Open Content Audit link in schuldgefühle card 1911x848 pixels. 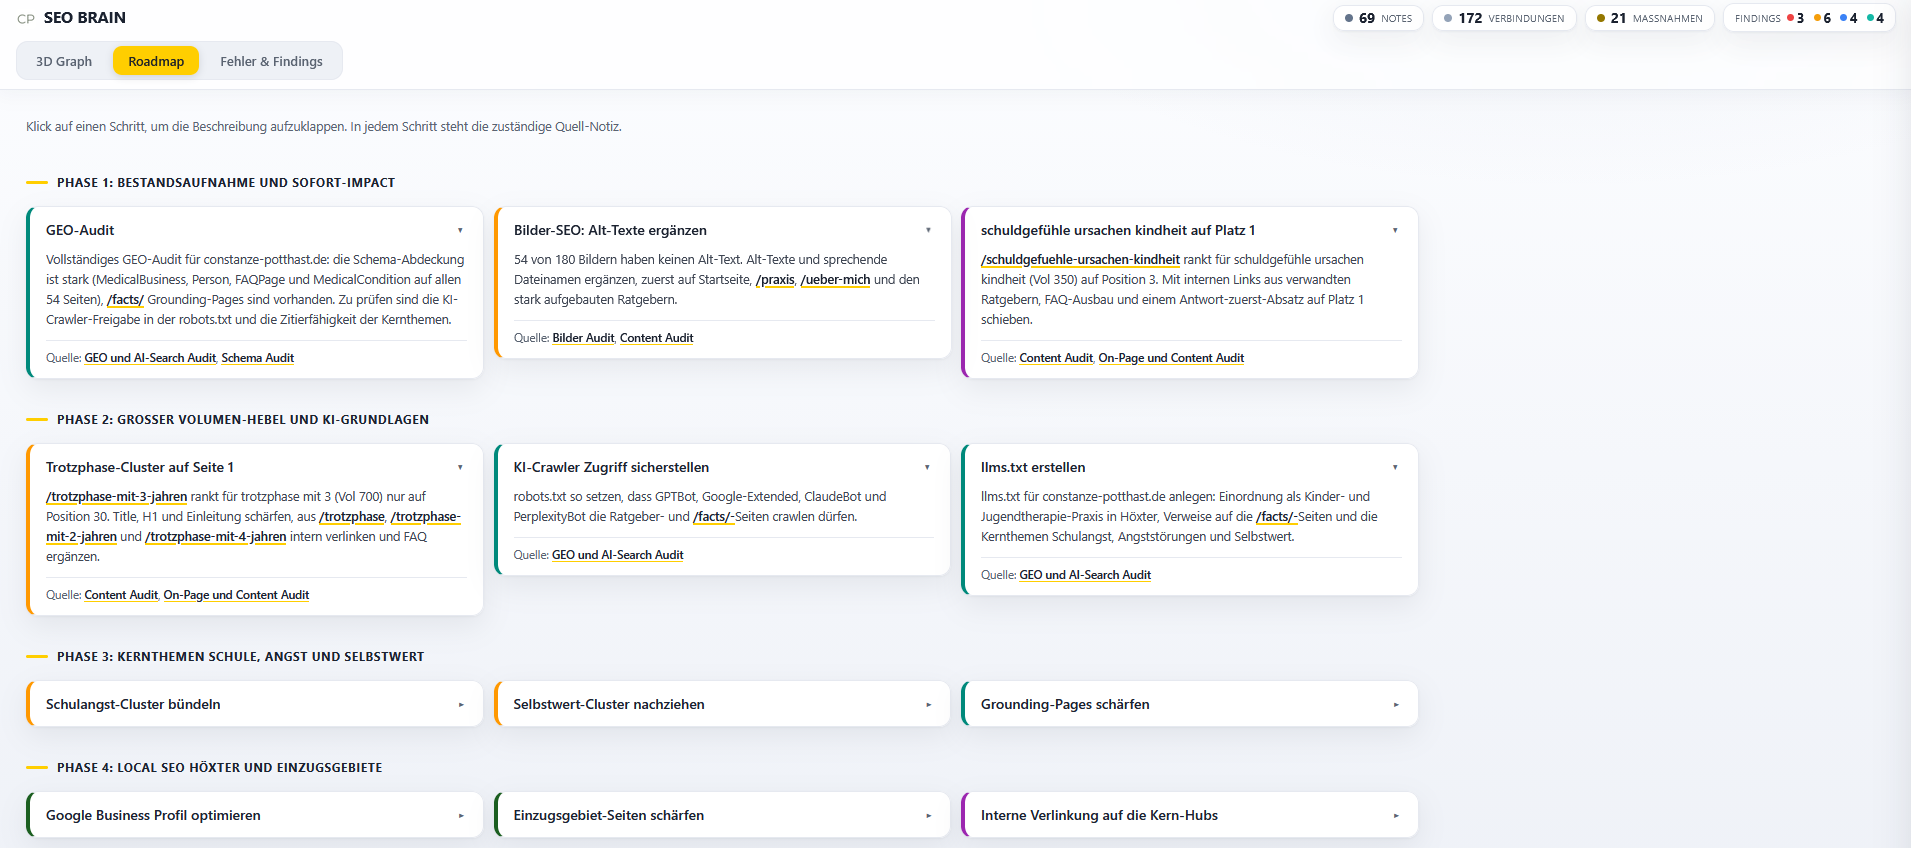tap(1056, 358)
